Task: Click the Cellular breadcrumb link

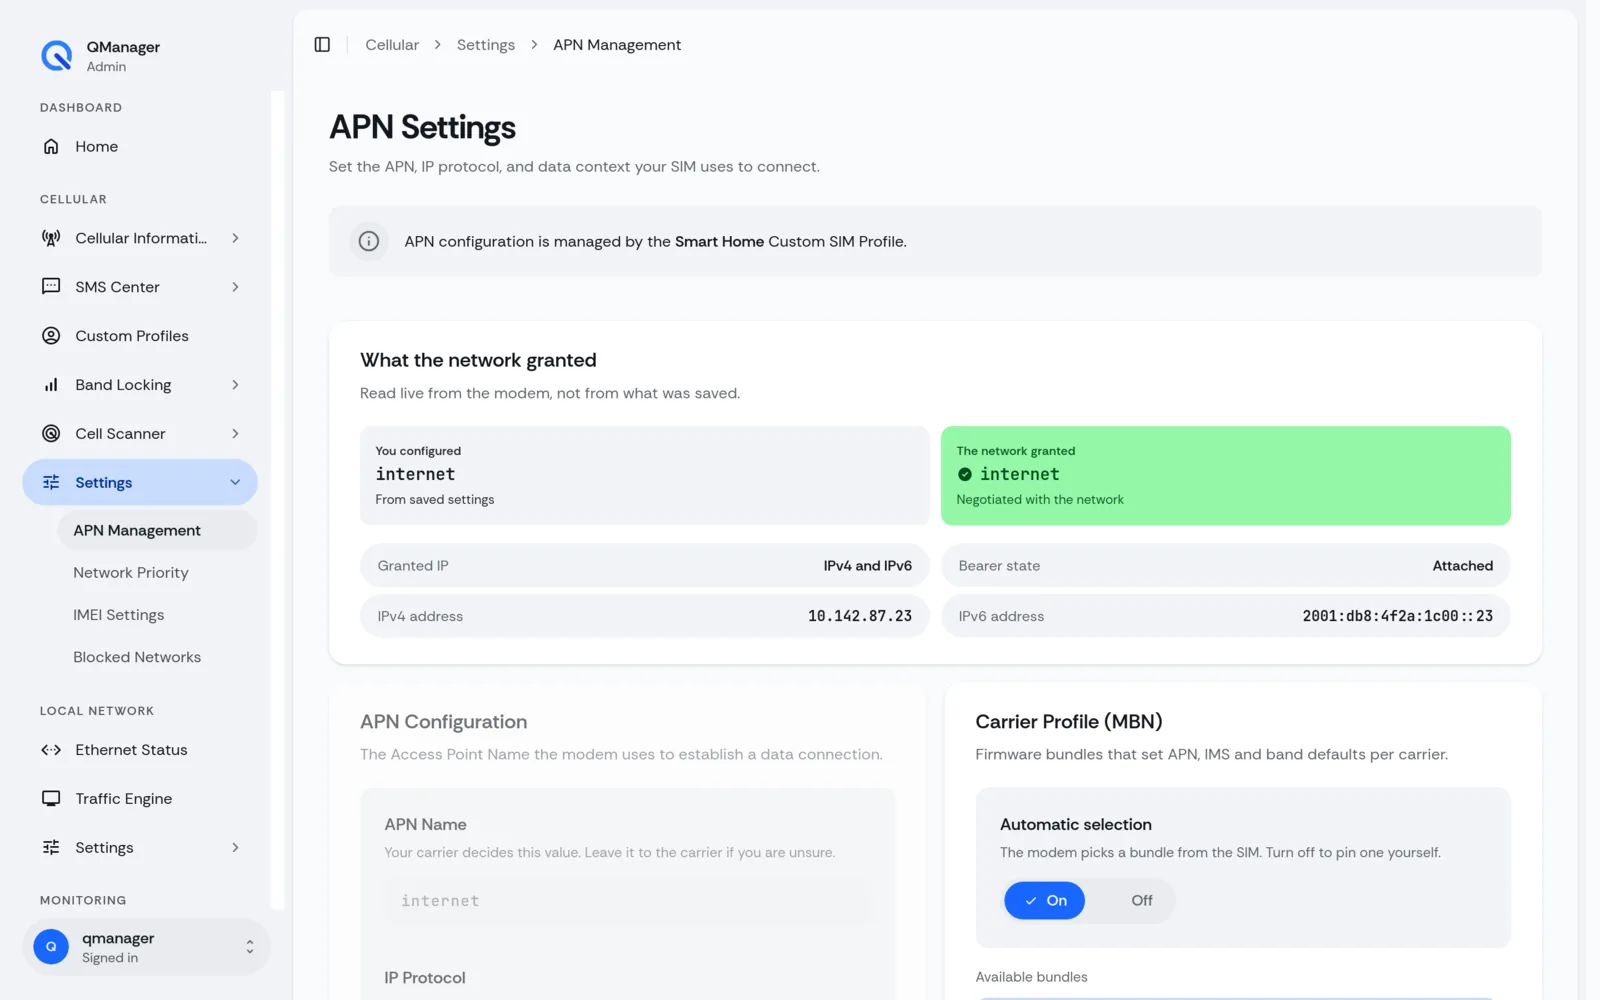Action: 392,45
